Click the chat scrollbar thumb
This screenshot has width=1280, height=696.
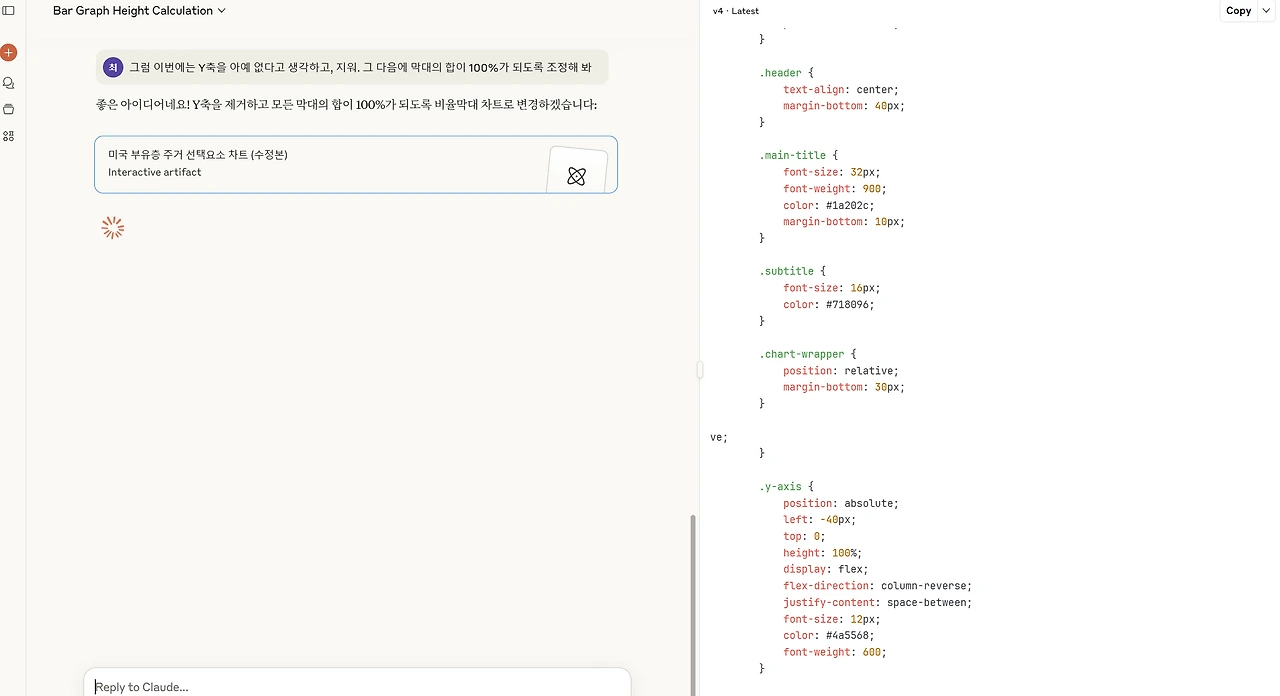click(x=692, y=605)
